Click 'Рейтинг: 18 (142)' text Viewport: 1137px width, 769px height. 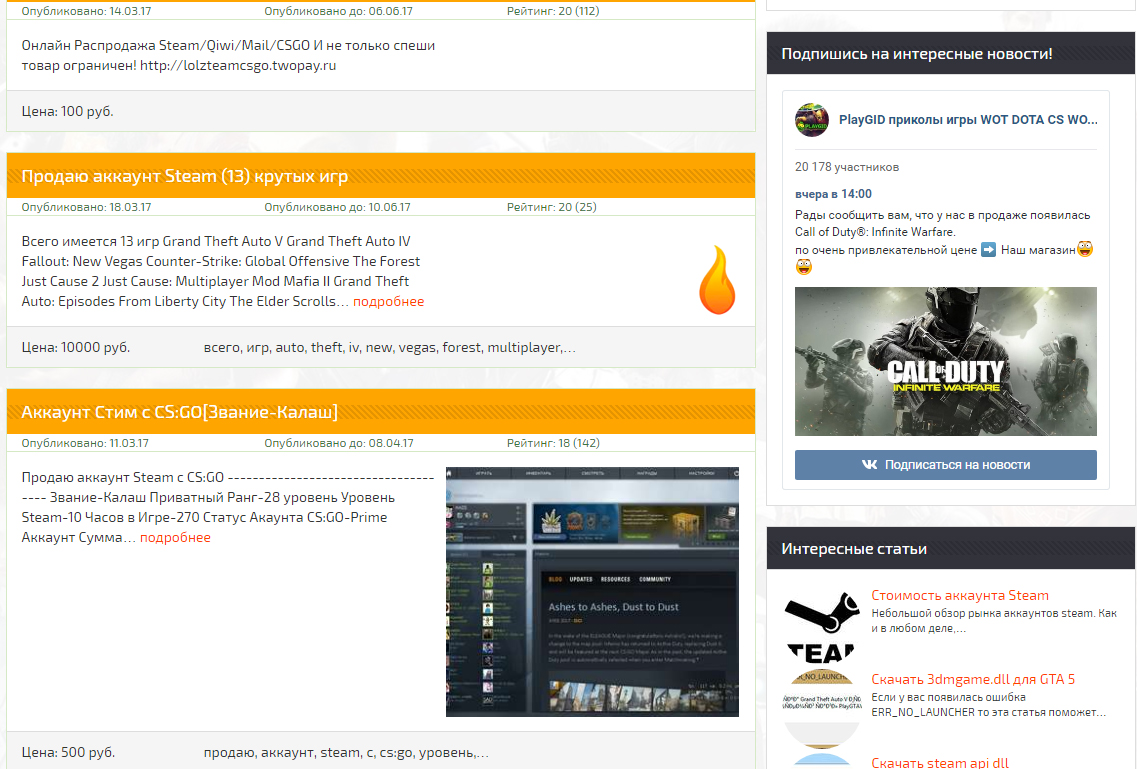coord(553,443)
